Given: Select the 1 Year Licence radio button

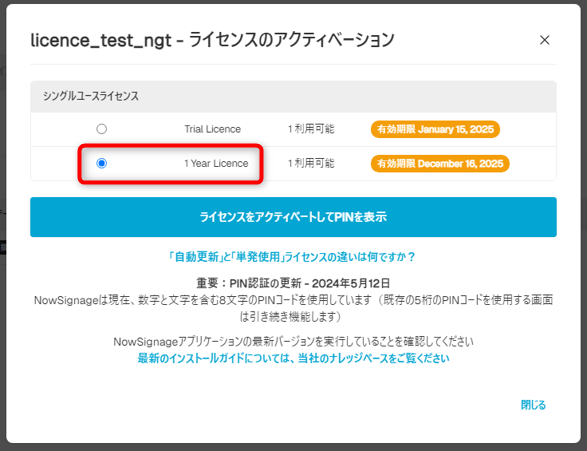Looking at the screenshot, I should (101, 163).
